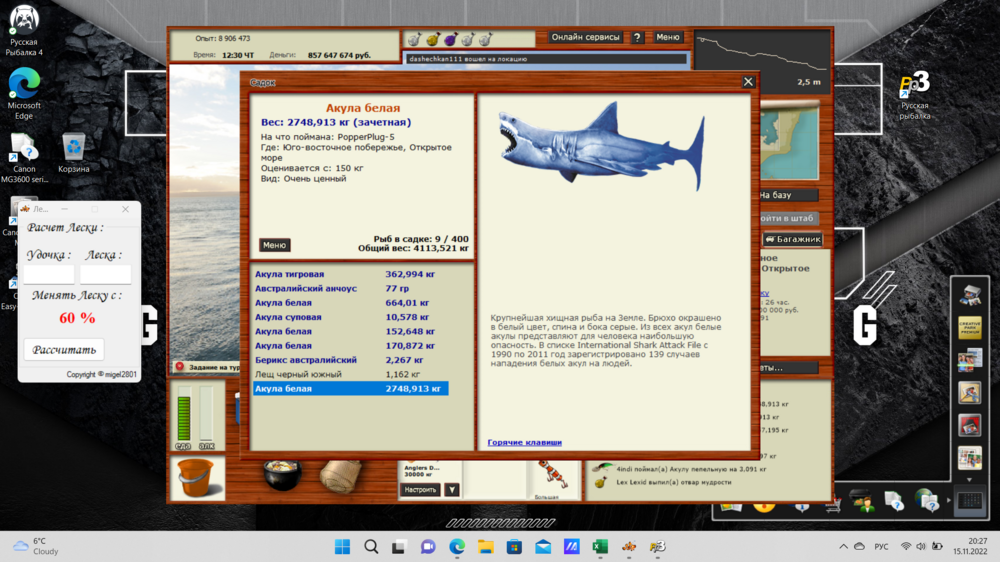Open the game Меню in top bar
The image size is (1000, 562).
[x=668, y=38]
